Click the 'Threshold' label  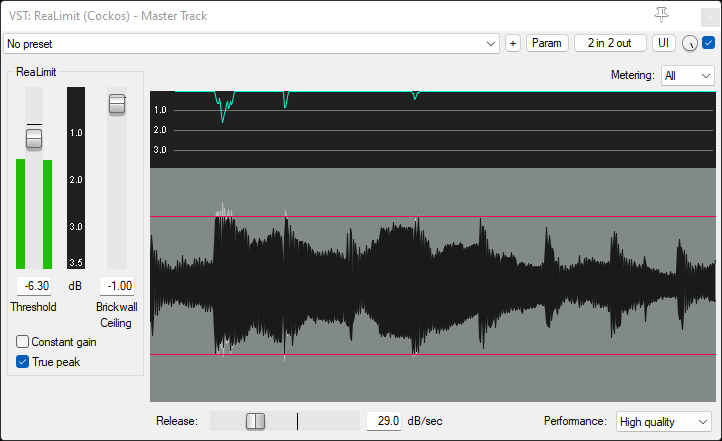tap(34, 307)
